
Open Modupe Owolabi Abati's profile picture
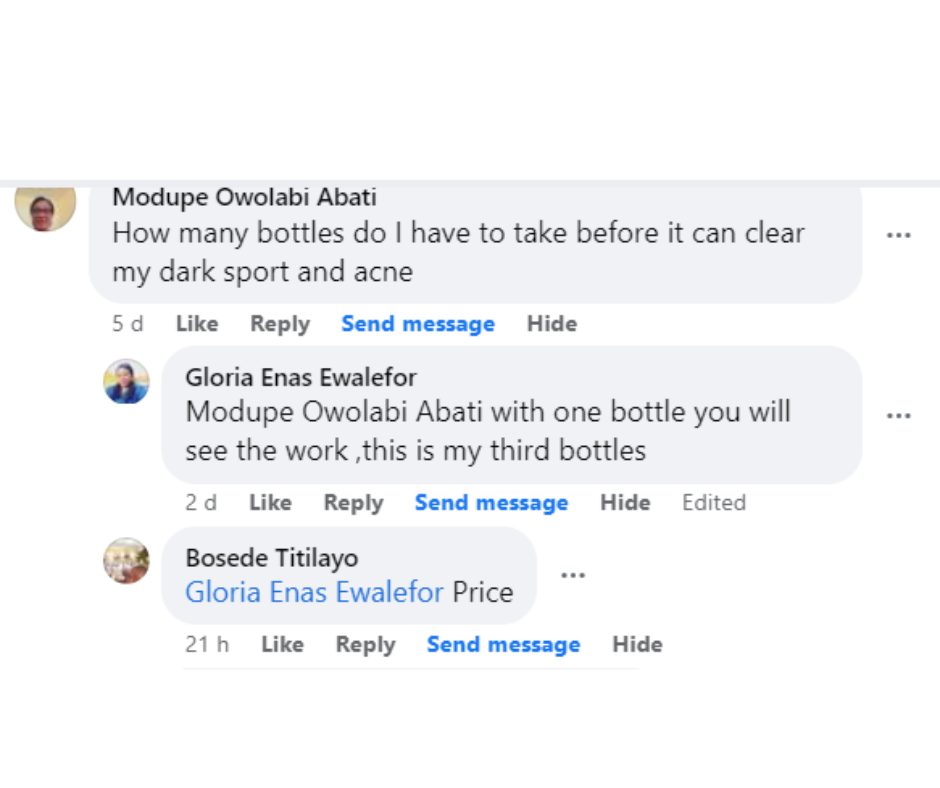point(45,207)
